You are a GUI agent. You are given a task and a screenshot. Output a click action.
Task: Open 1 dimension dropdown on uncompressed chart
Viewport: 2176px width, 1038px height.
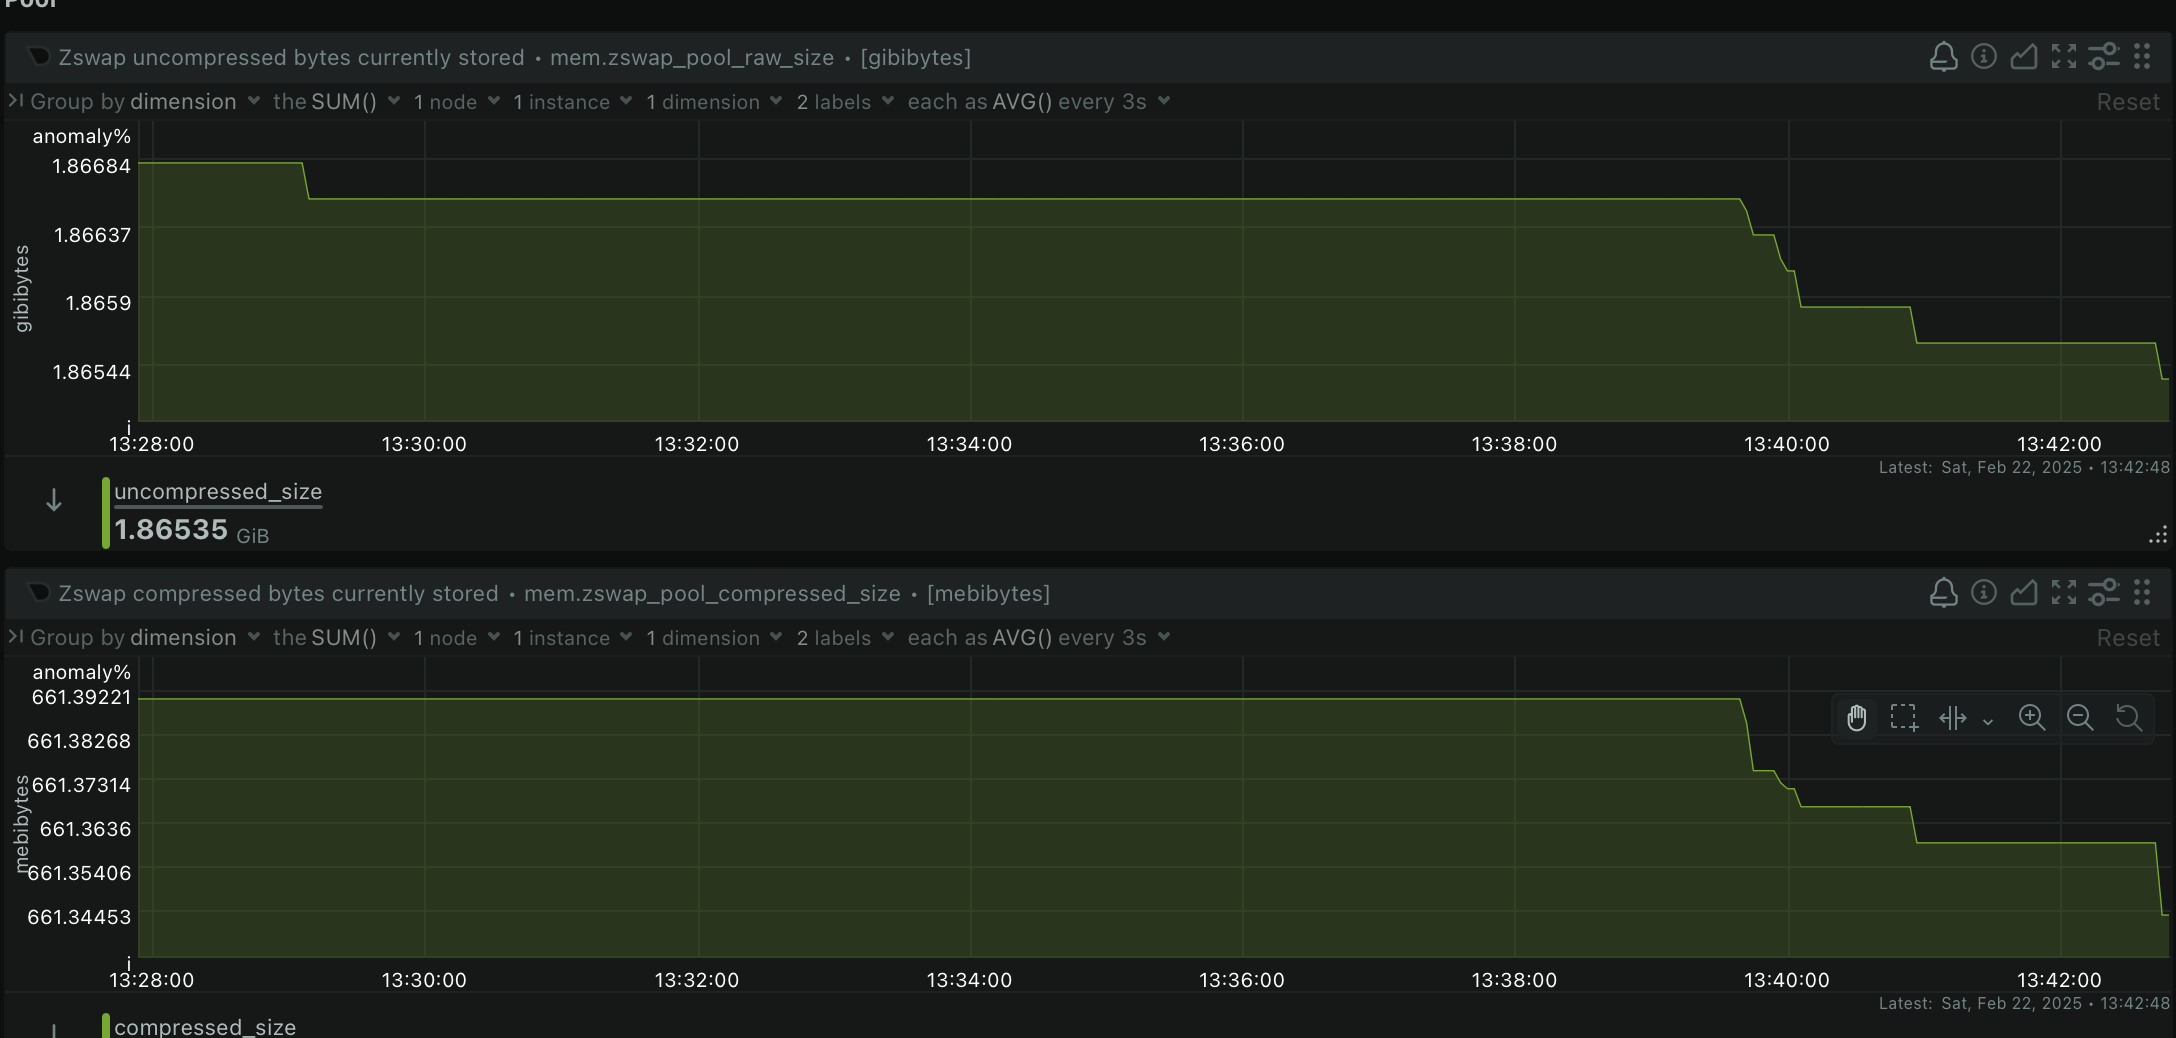click(714, 101)
